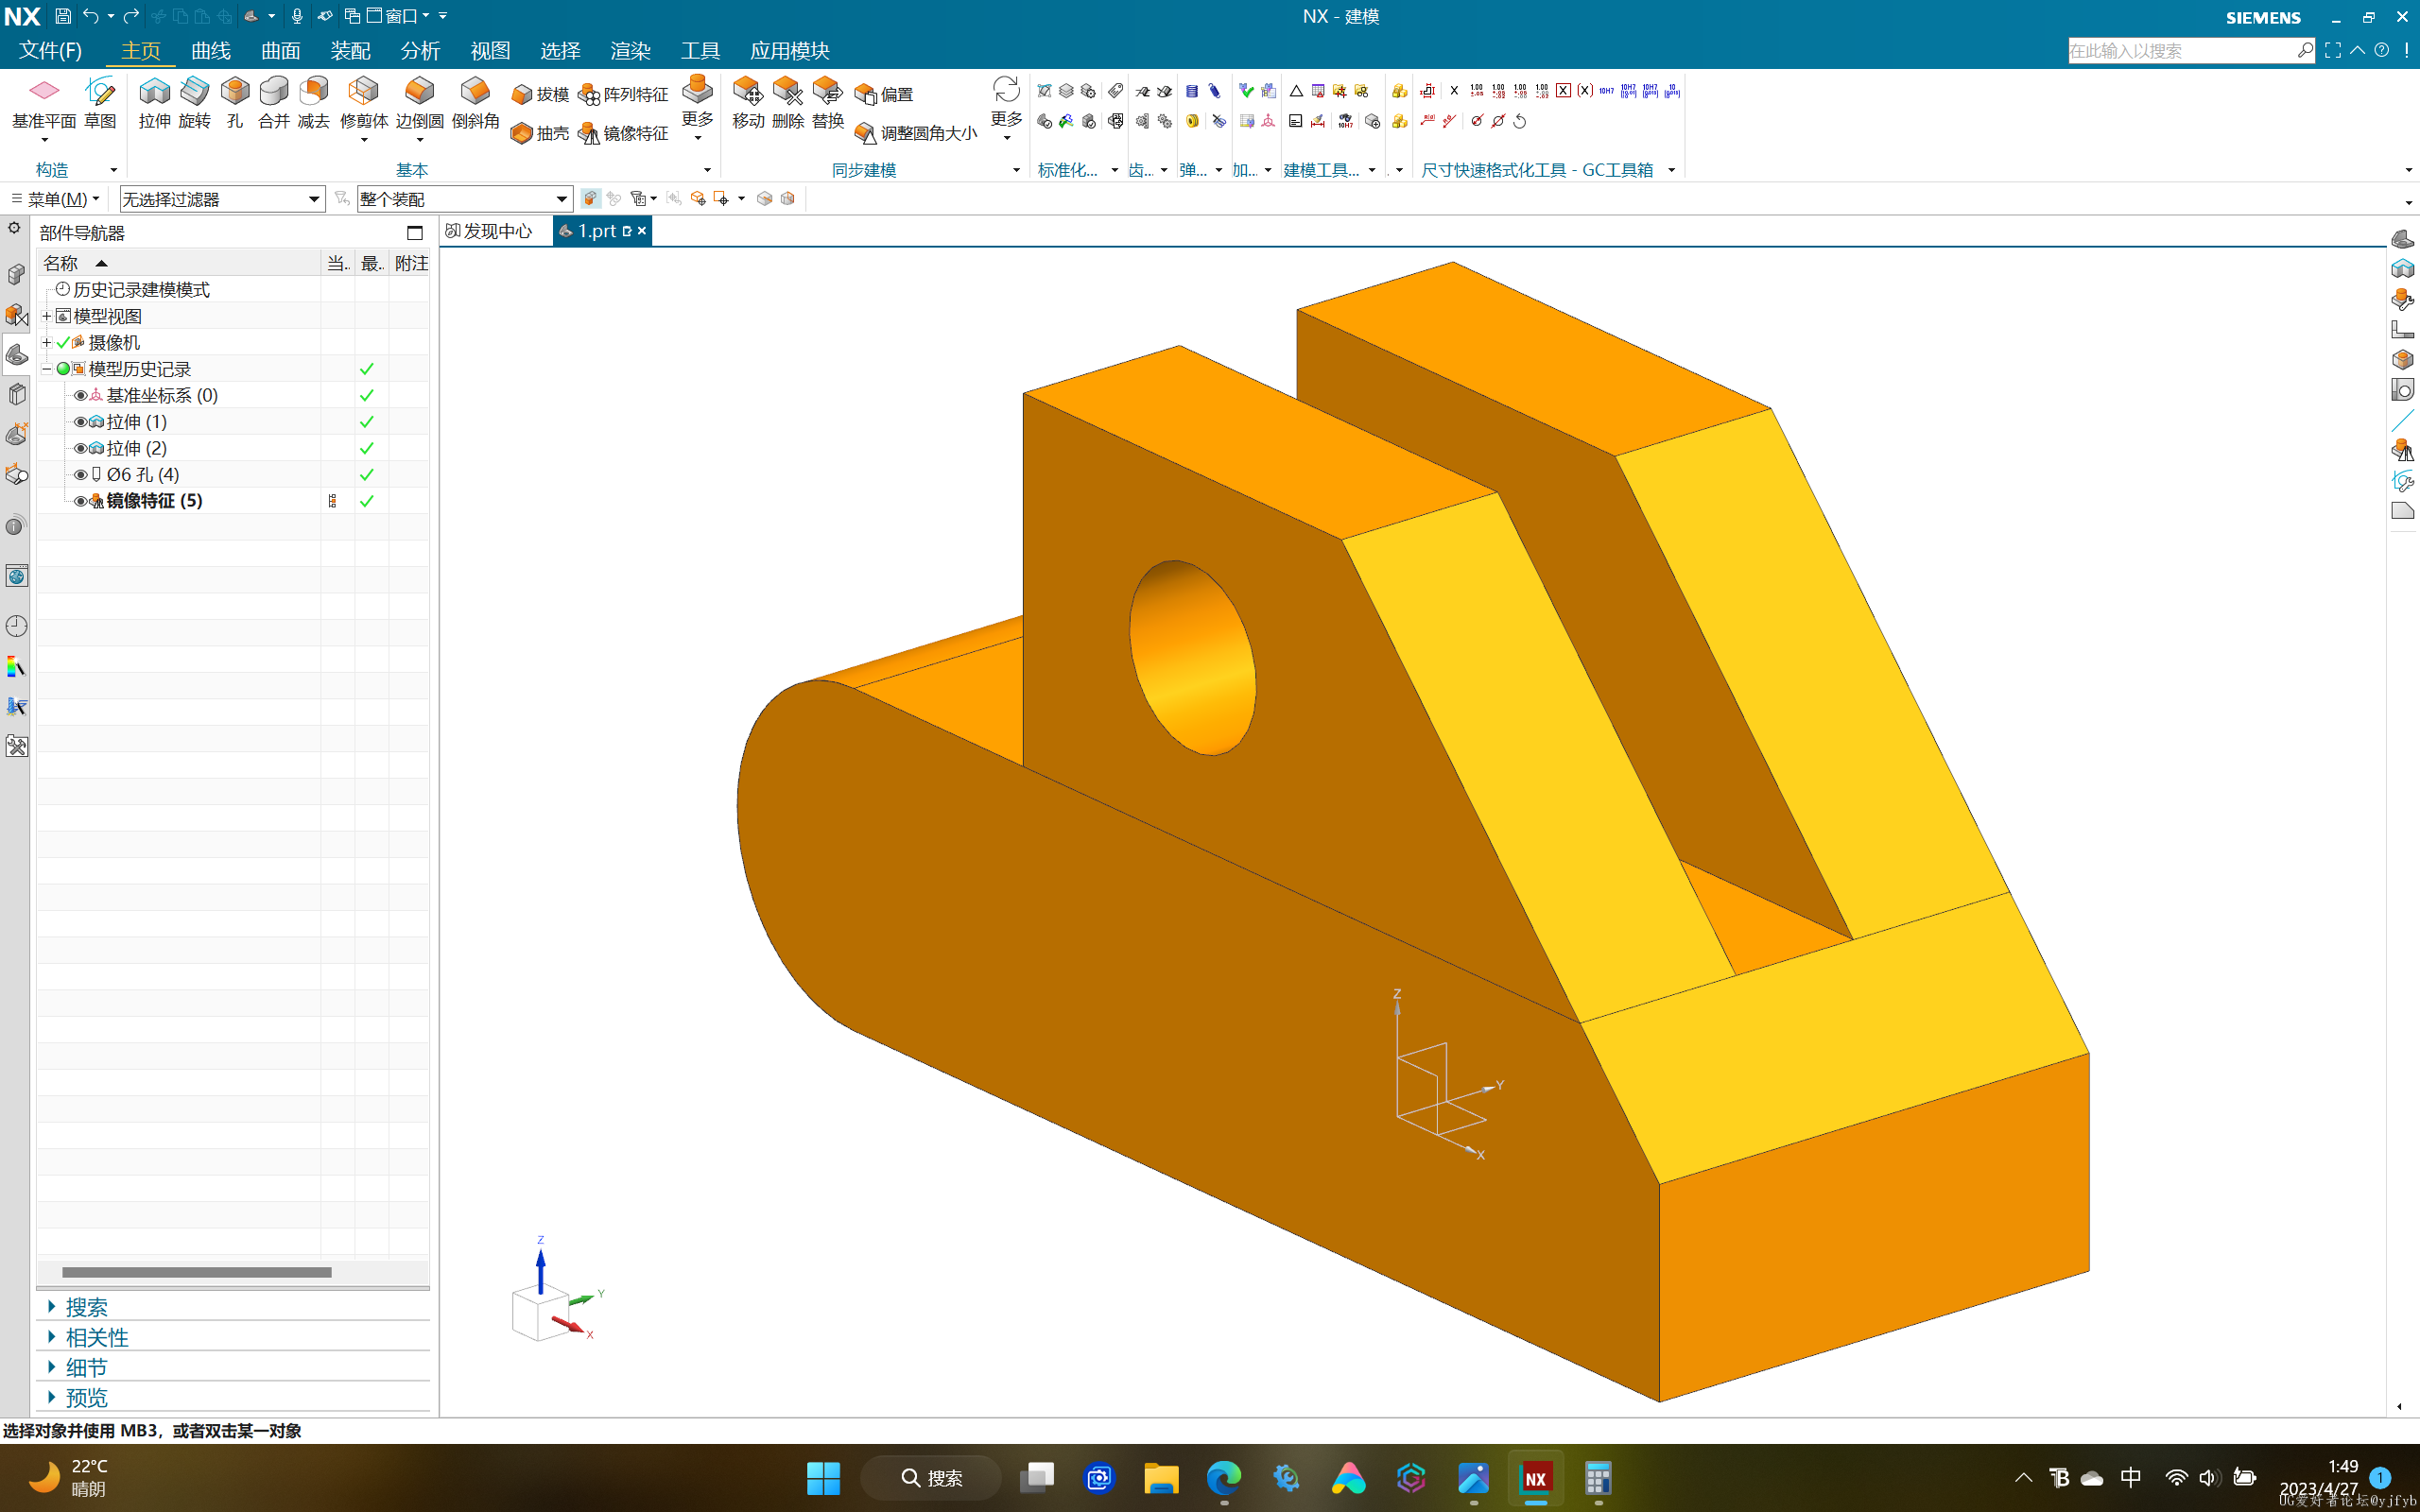Click the Save icon in title bar
Image resolution: width=2420 pixels, height=1512 pixels.
point(62,16)
